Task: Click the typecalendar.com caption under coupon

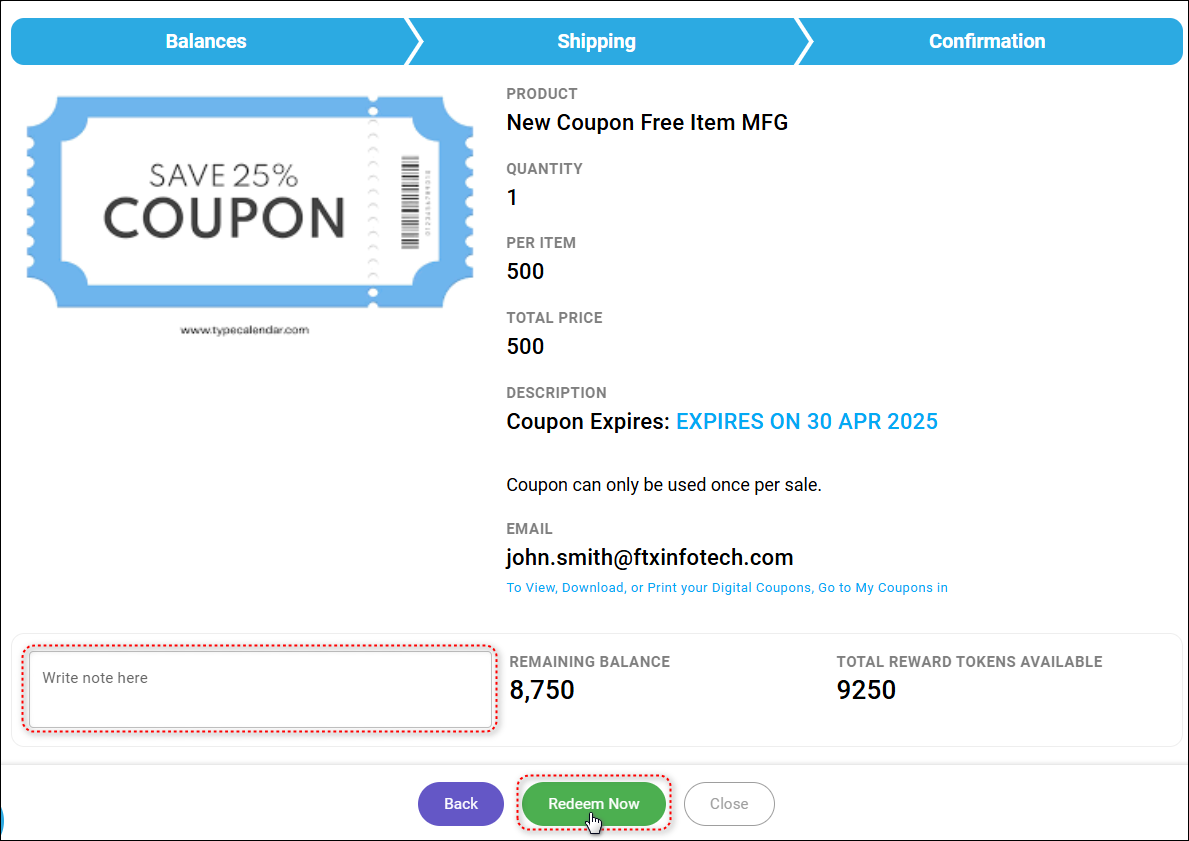Action: pyautogui.click(x=245, y=329)
